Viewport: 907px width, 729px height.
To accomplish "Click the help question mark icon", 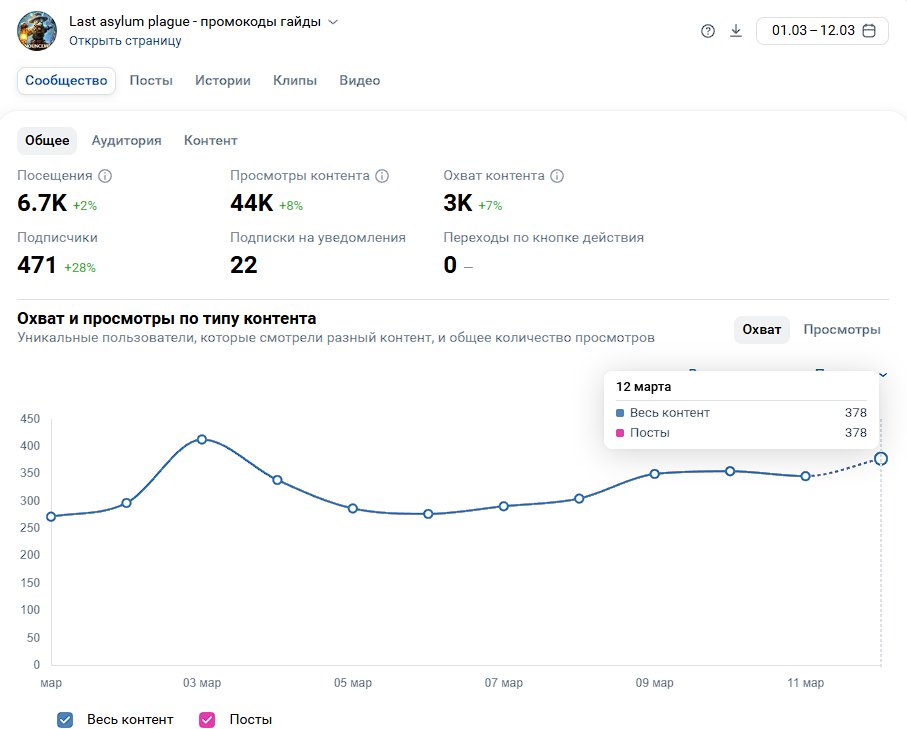I will (708, 31).
